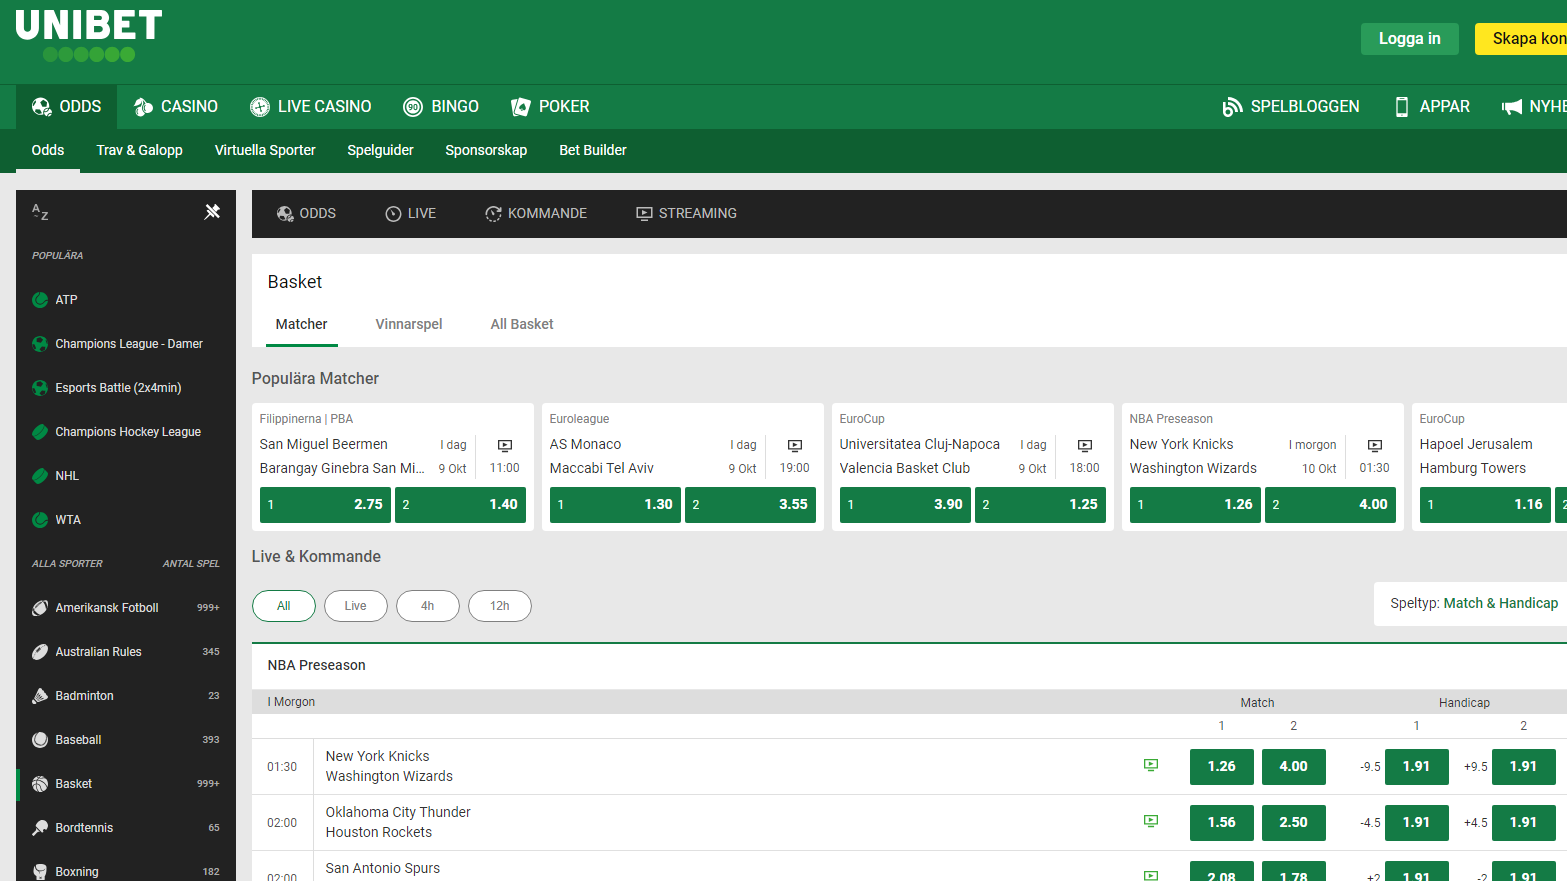Viewport: 1567px width, 881px height.
Task: Open the streaming icon for New York Knicks game
Action: point(1151,764)
